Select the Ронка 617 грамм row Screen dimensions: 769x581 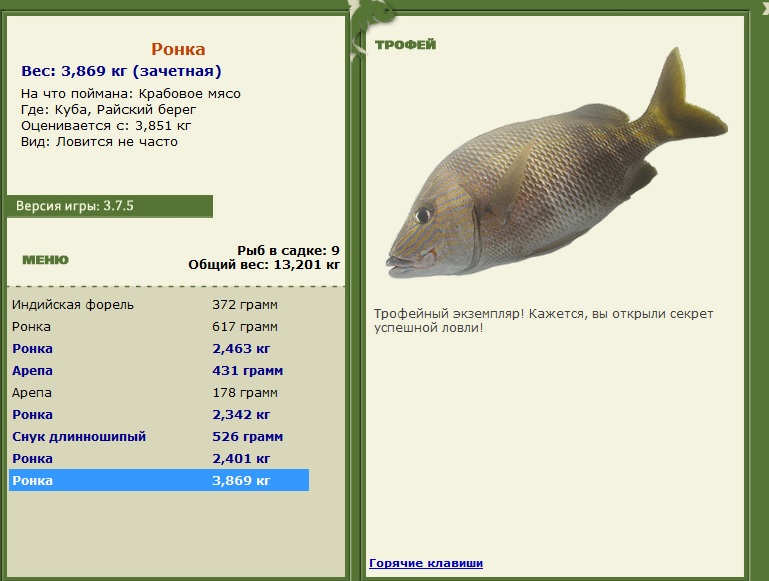tap(159, 327)
